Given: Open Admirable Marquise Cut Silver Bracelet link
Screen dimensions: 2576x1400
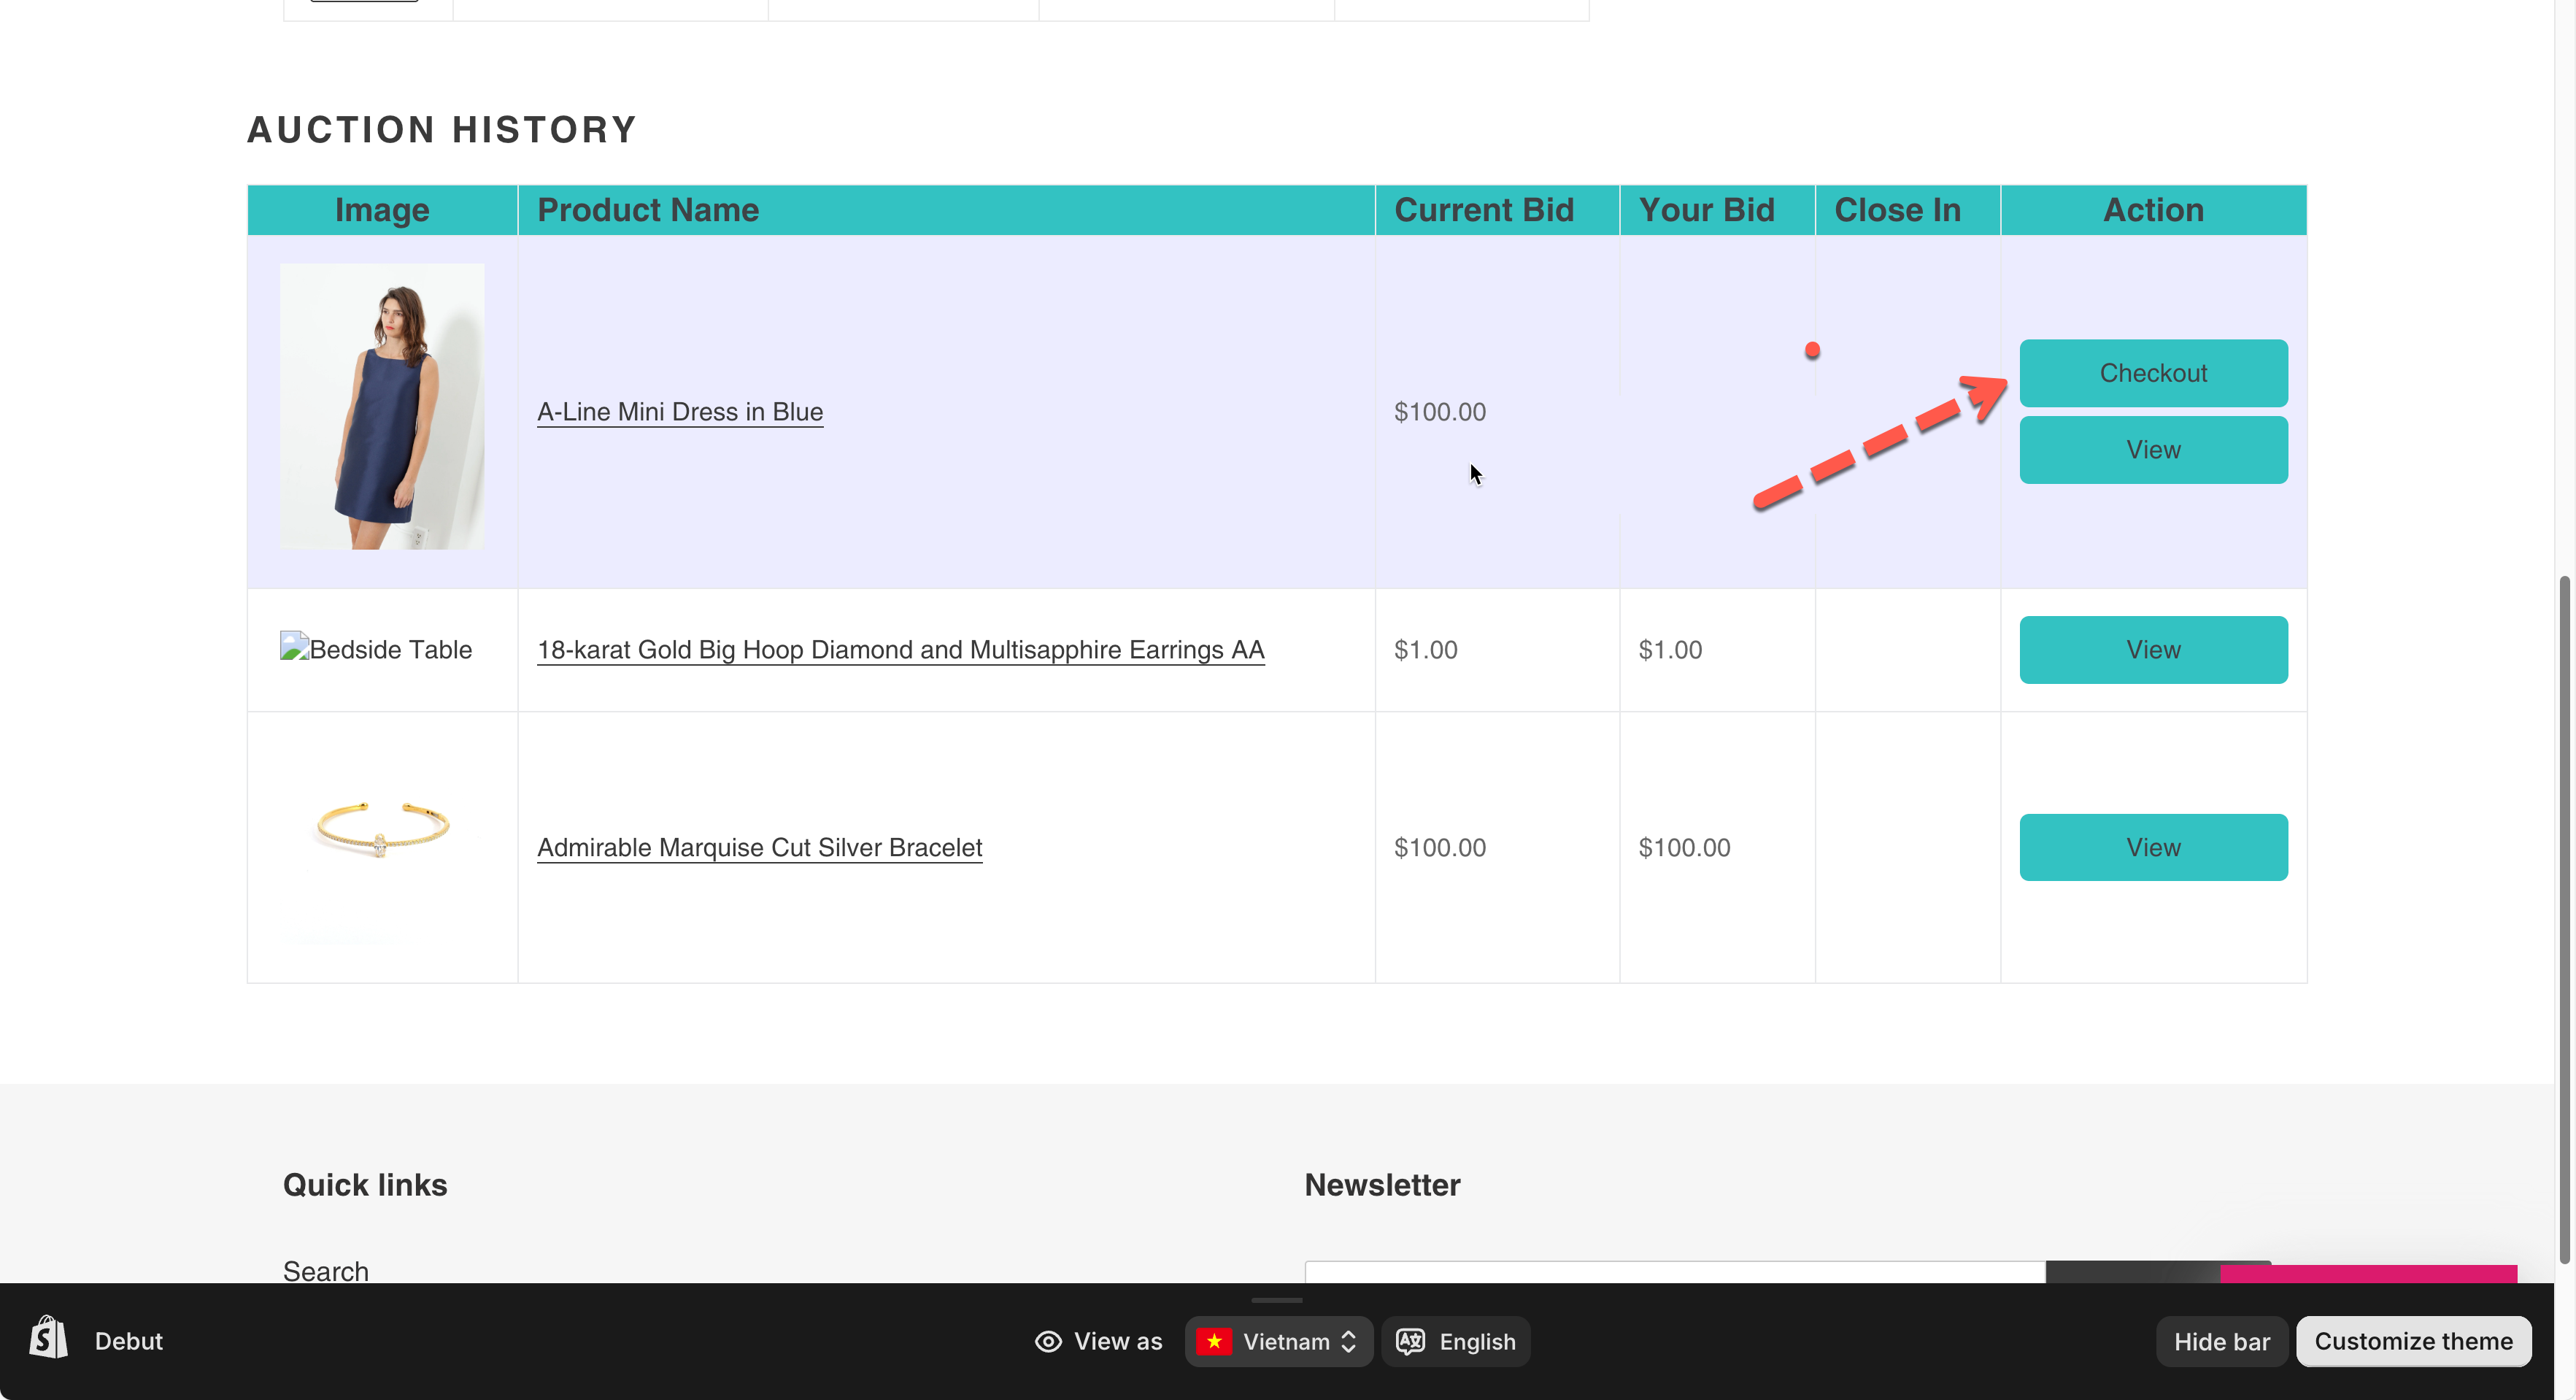Looking at the screenshot, I should click(759, 847).
